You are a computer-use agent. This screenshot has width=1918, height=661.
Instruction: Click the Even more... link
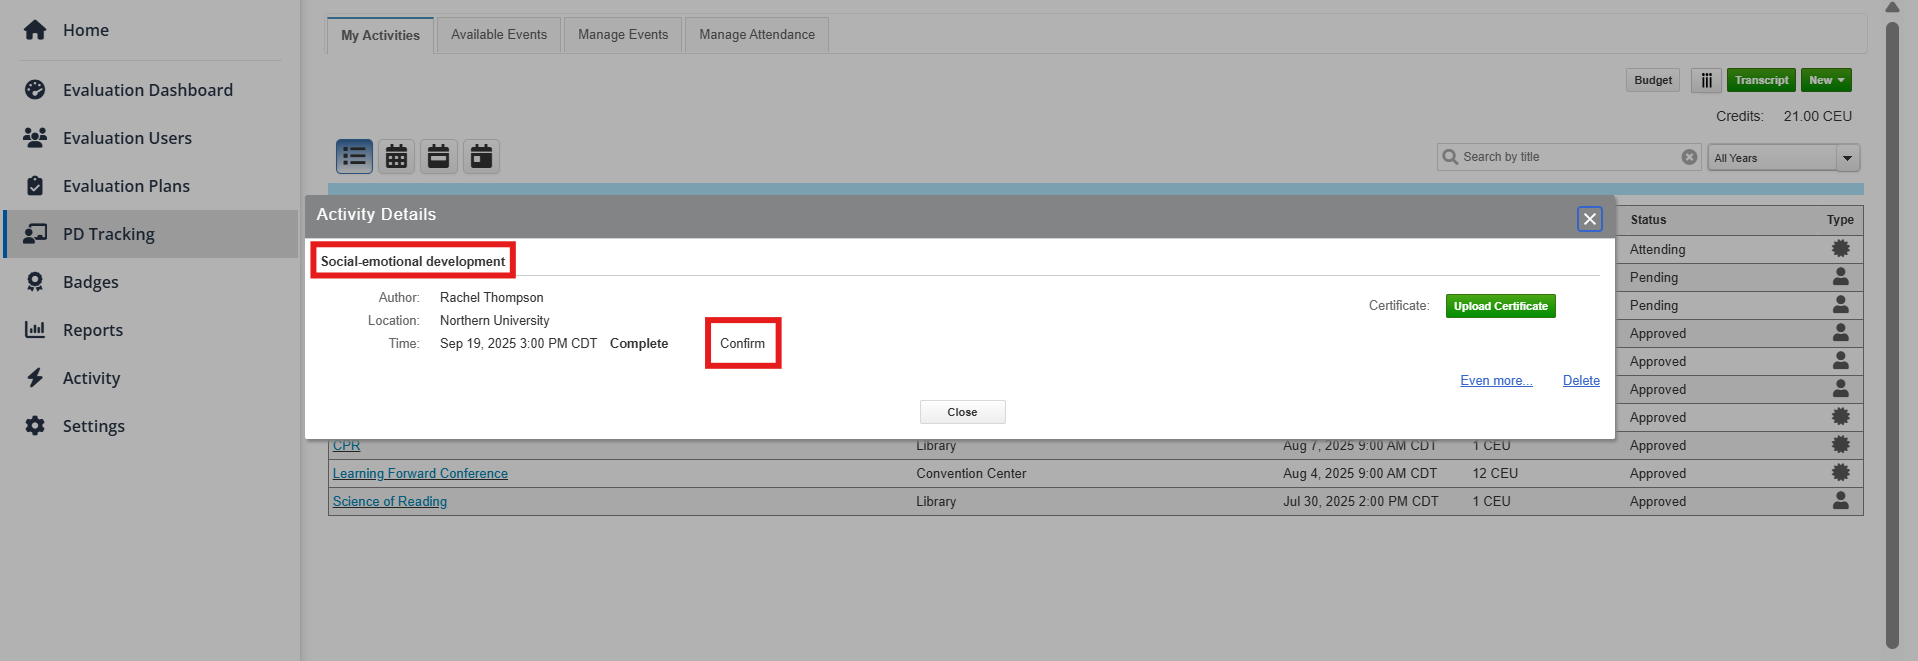point(1496,380)
